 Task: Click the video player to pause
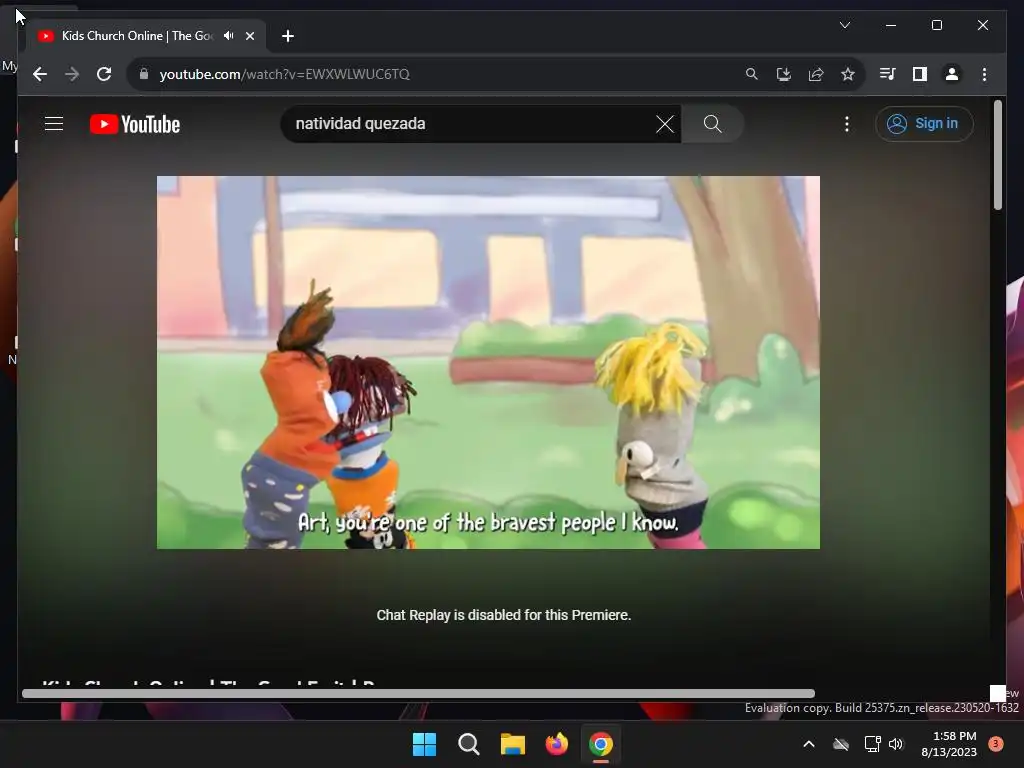[488, 362]
